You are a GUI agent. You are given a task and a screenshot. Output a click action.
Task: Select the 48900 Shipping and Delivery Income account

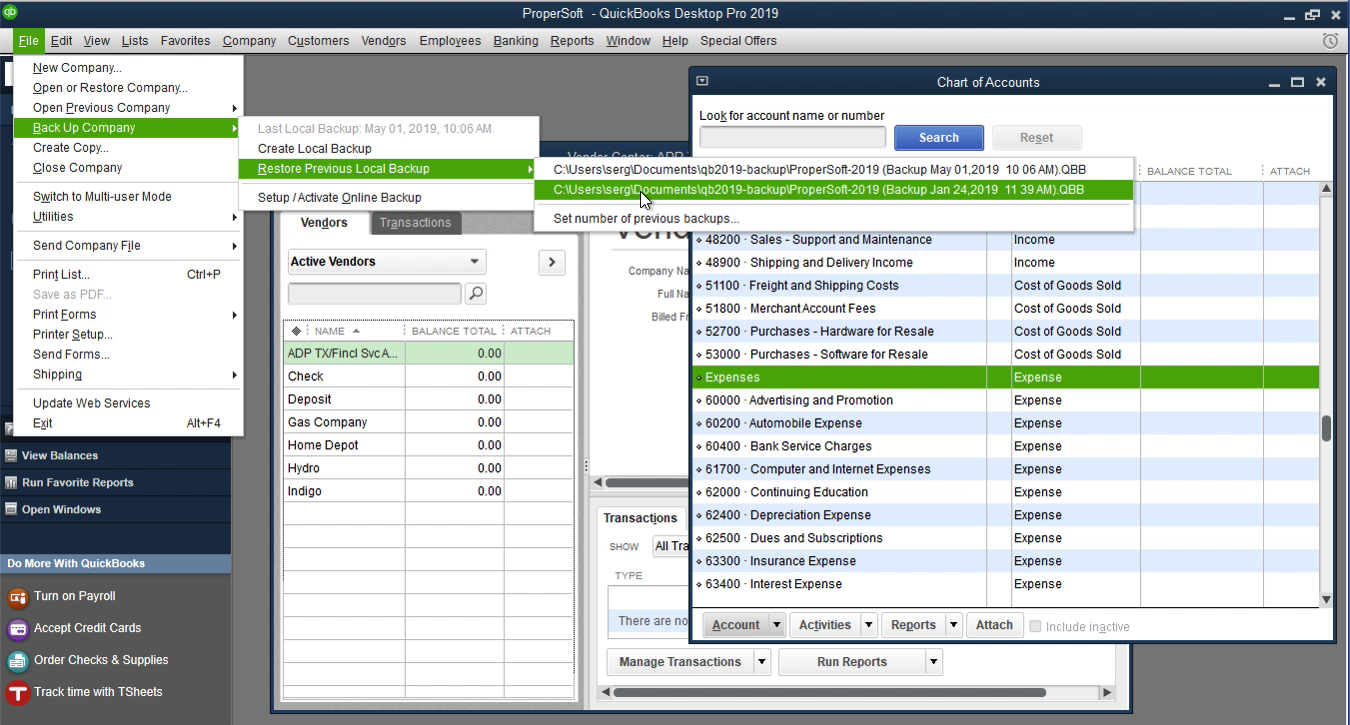click(1005, 263)
